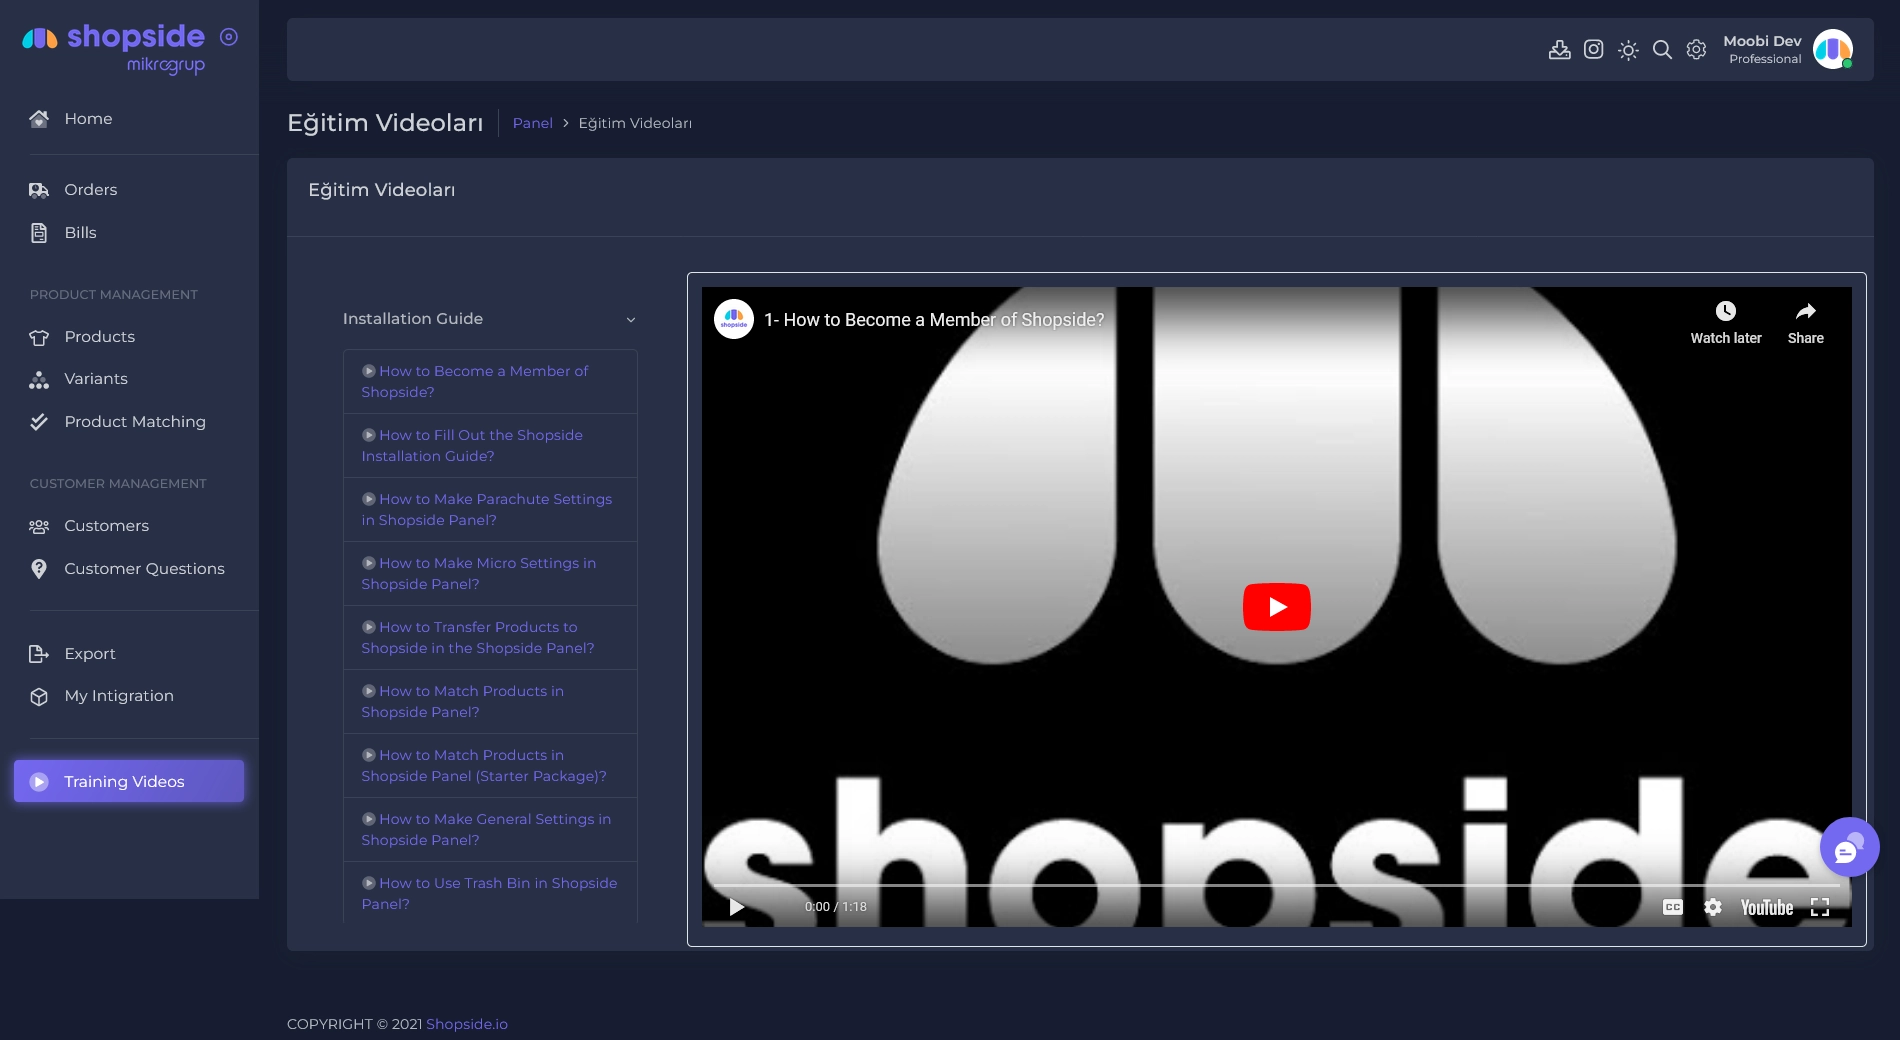Open How to Make Micro Settings video
This screenshot has height=1040, width=1900.
coord(490,573)
